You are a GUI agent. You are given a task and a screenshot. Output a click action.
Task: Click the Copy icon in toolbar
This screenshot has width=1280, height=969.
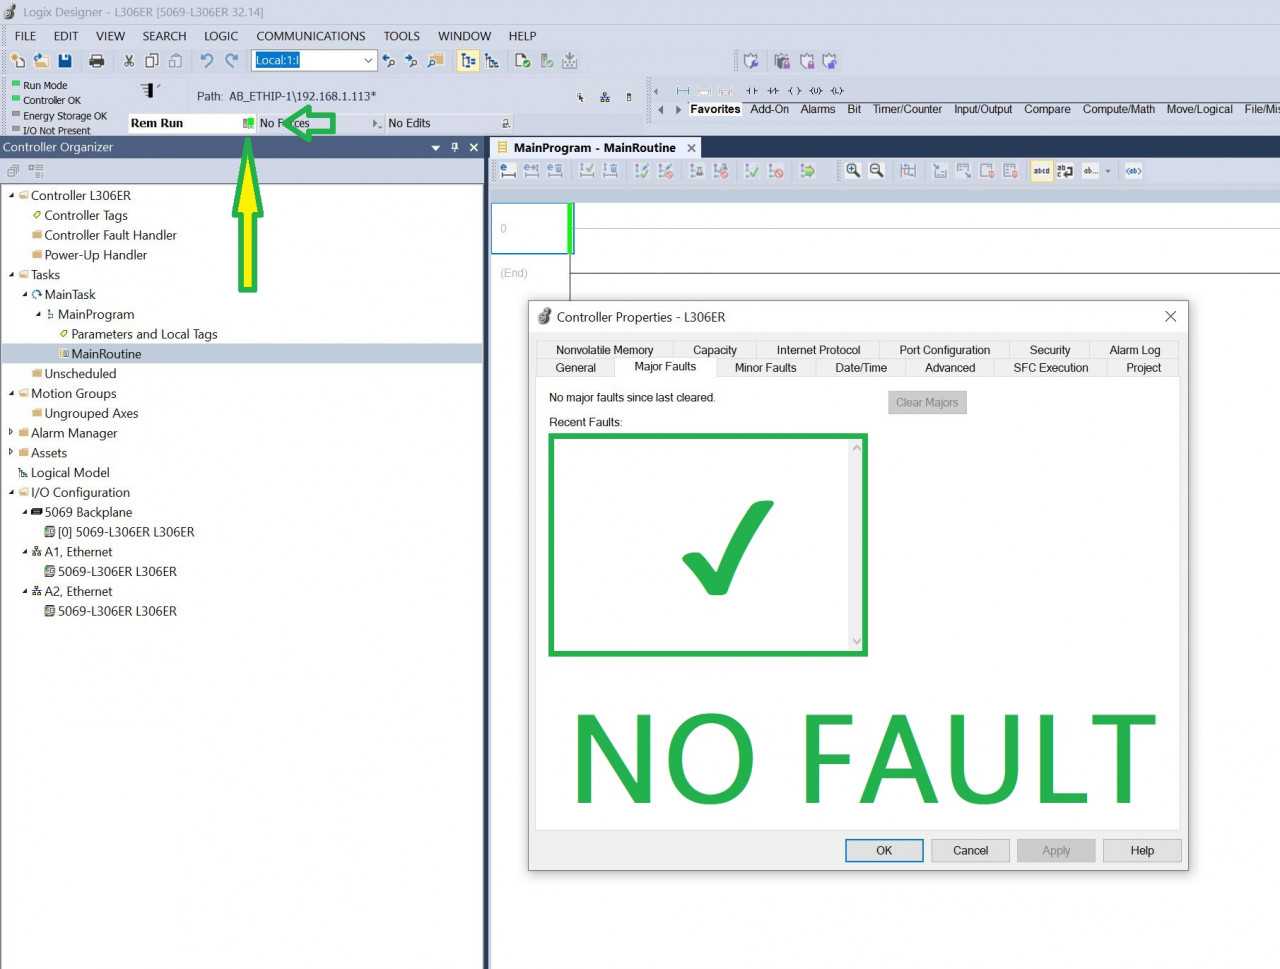[x=152, y=61]
